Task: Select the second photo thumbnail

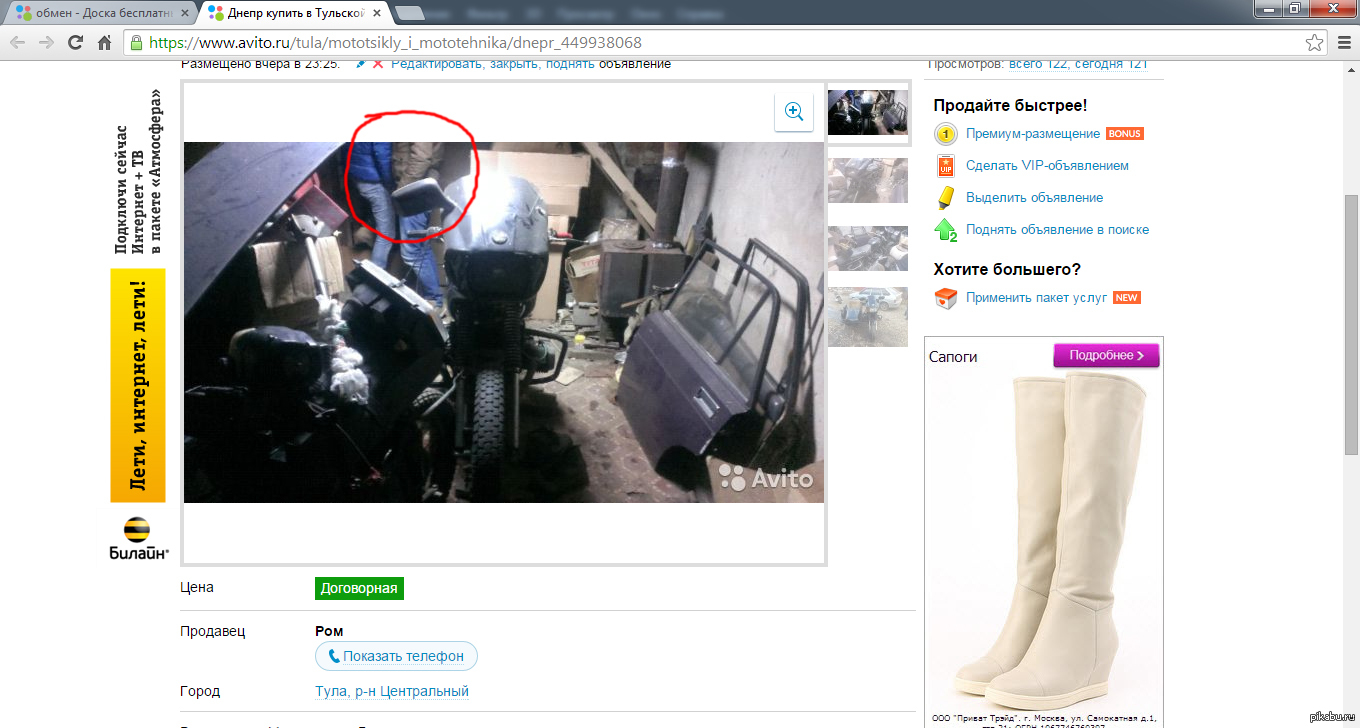Action: (867, 180)
